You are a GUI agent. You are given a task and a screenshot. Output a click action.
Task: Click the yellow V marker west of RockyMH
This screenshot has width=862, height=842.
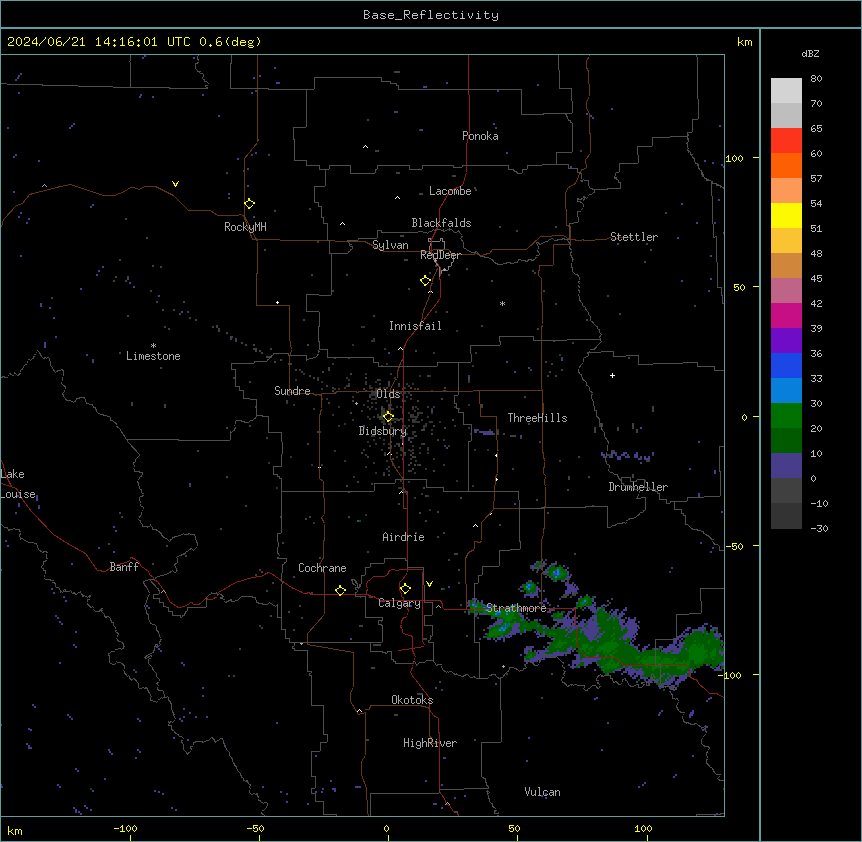click(x=175, y=184)
